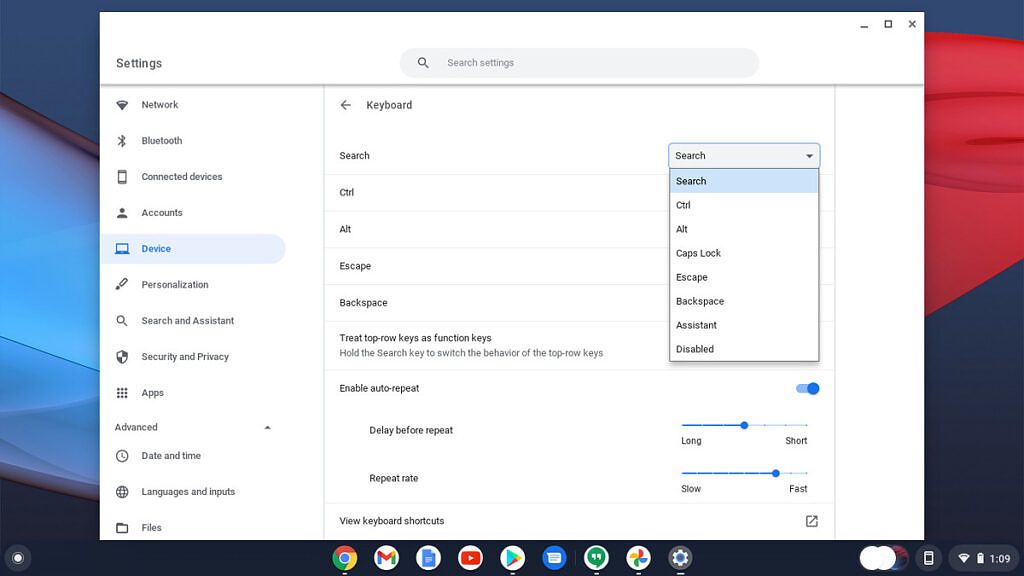
Task: Disable the Enable auto-repeat toggle
Action: (806, 388)
